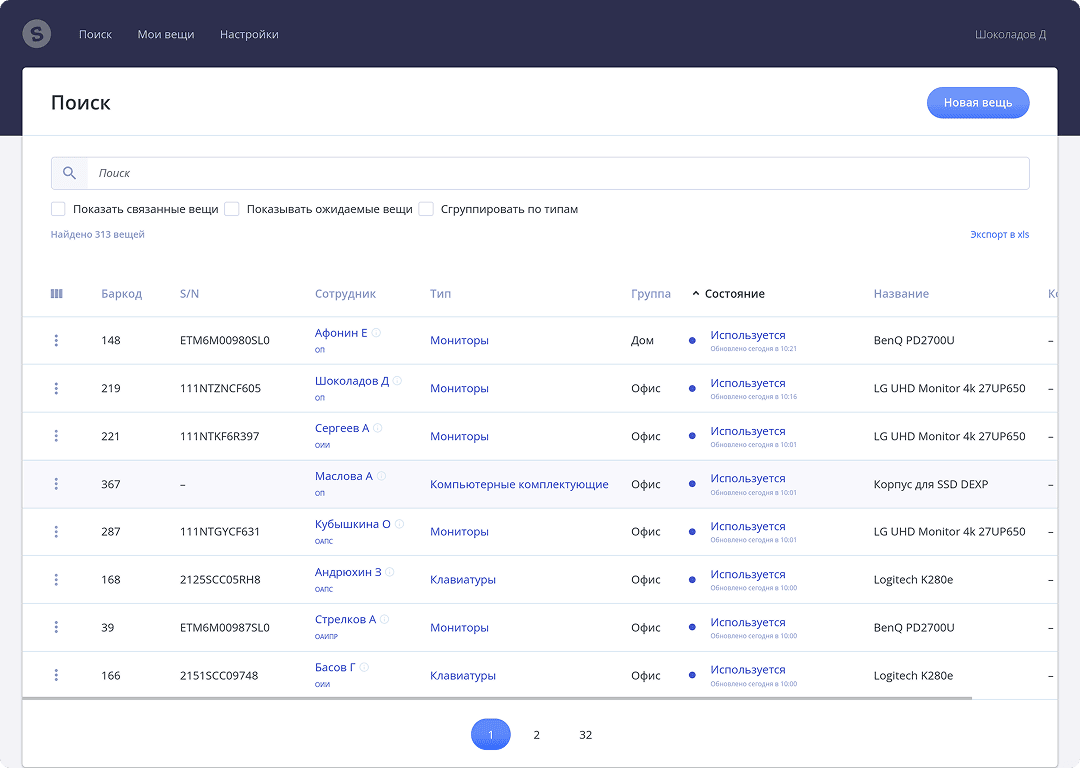Go to last page 32

click(585, 735)
